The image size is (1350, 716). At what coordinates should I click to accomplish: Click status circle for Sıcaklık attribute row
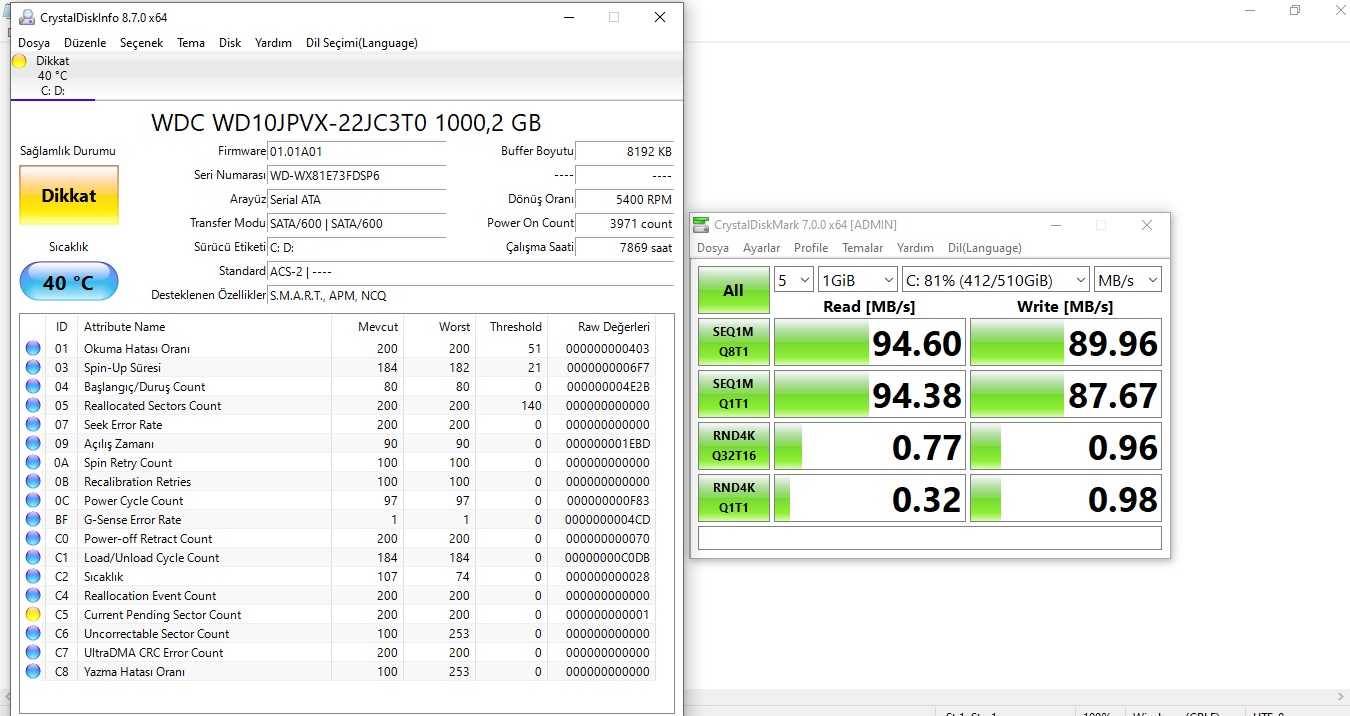[x=33, y=577]
